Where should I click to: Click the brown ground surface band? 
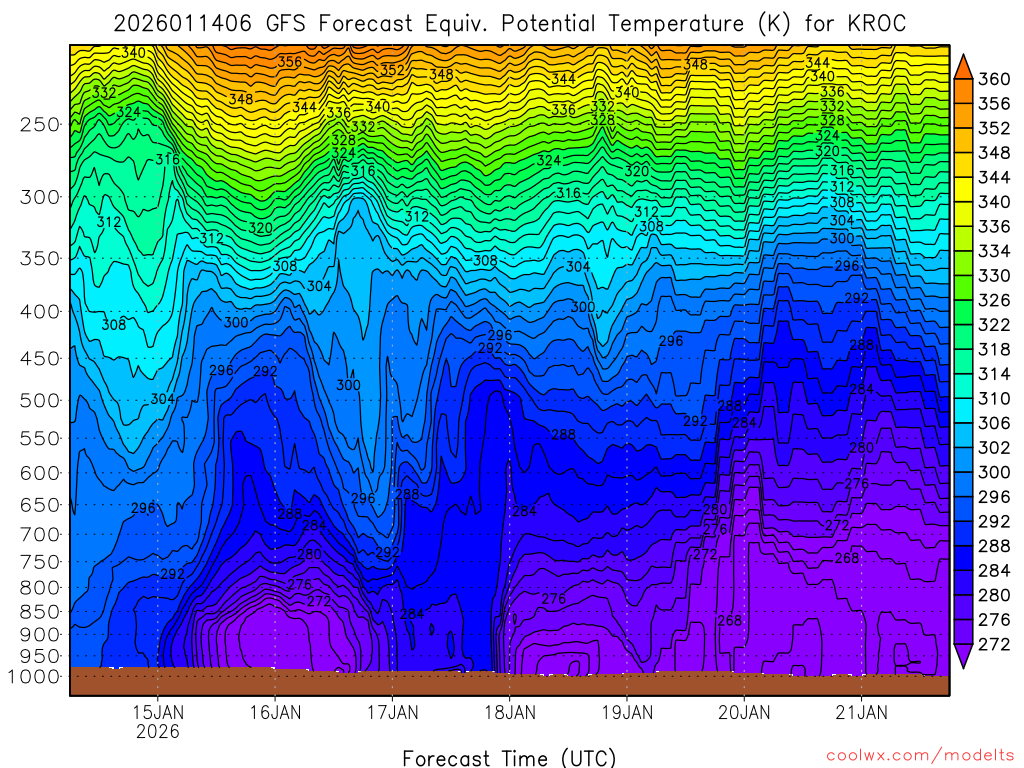point(509,683)
